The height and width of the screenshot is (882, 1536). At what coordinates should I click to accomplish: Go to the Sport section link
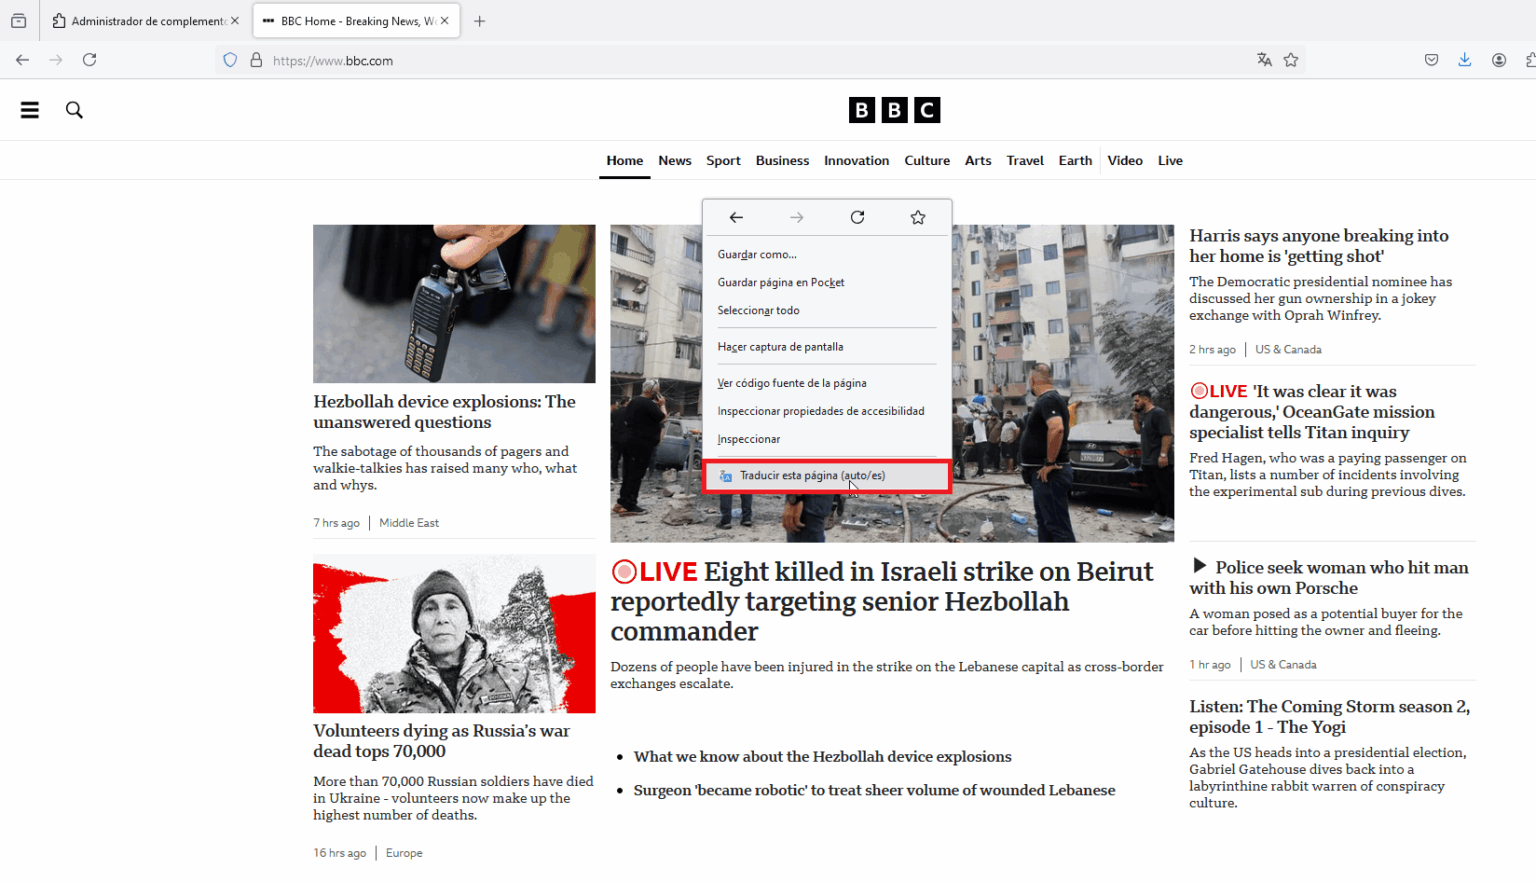[723, 160]
